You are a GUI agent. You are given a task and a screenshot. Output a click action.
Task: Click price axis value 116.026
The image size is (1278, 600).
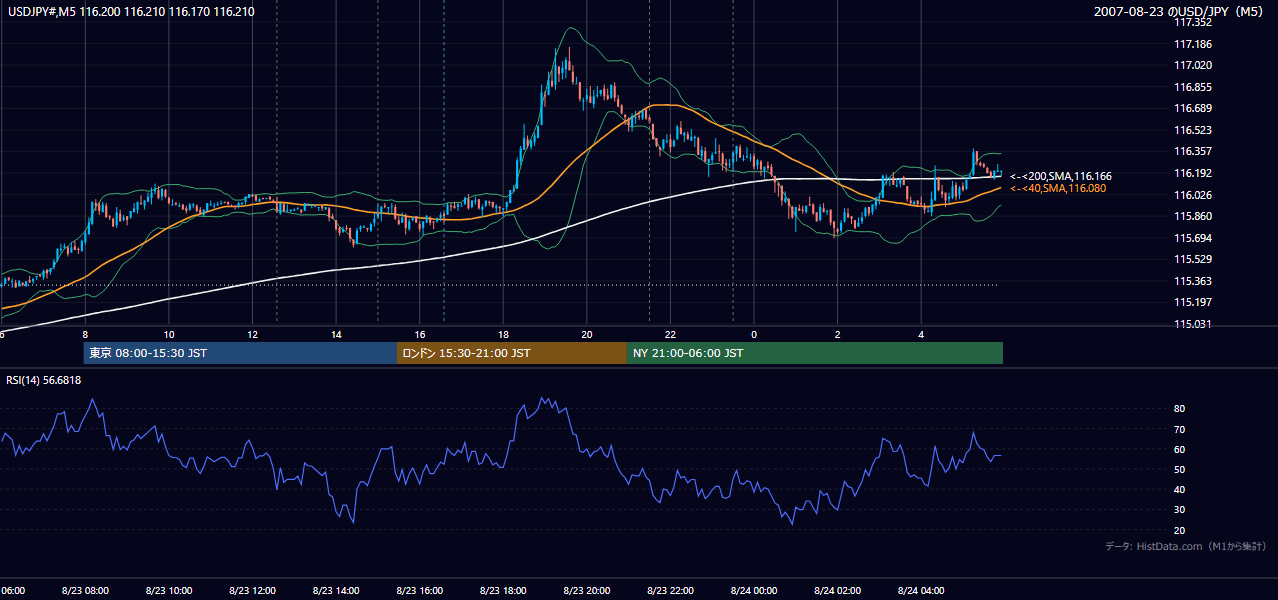point(1191,195)
